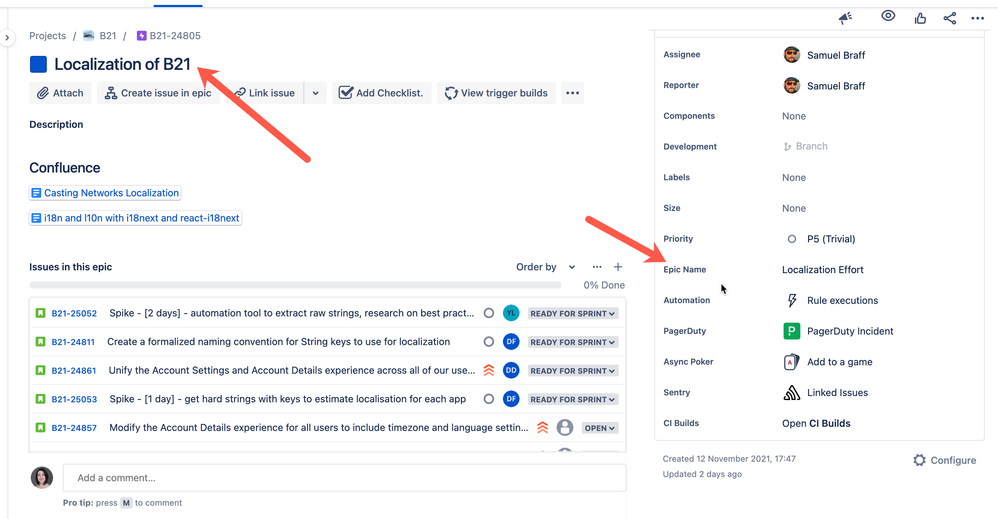Viewport: 998px width, 519px height.
Task: Click YL assignee avatar on B21-25052
Action: 511,313
